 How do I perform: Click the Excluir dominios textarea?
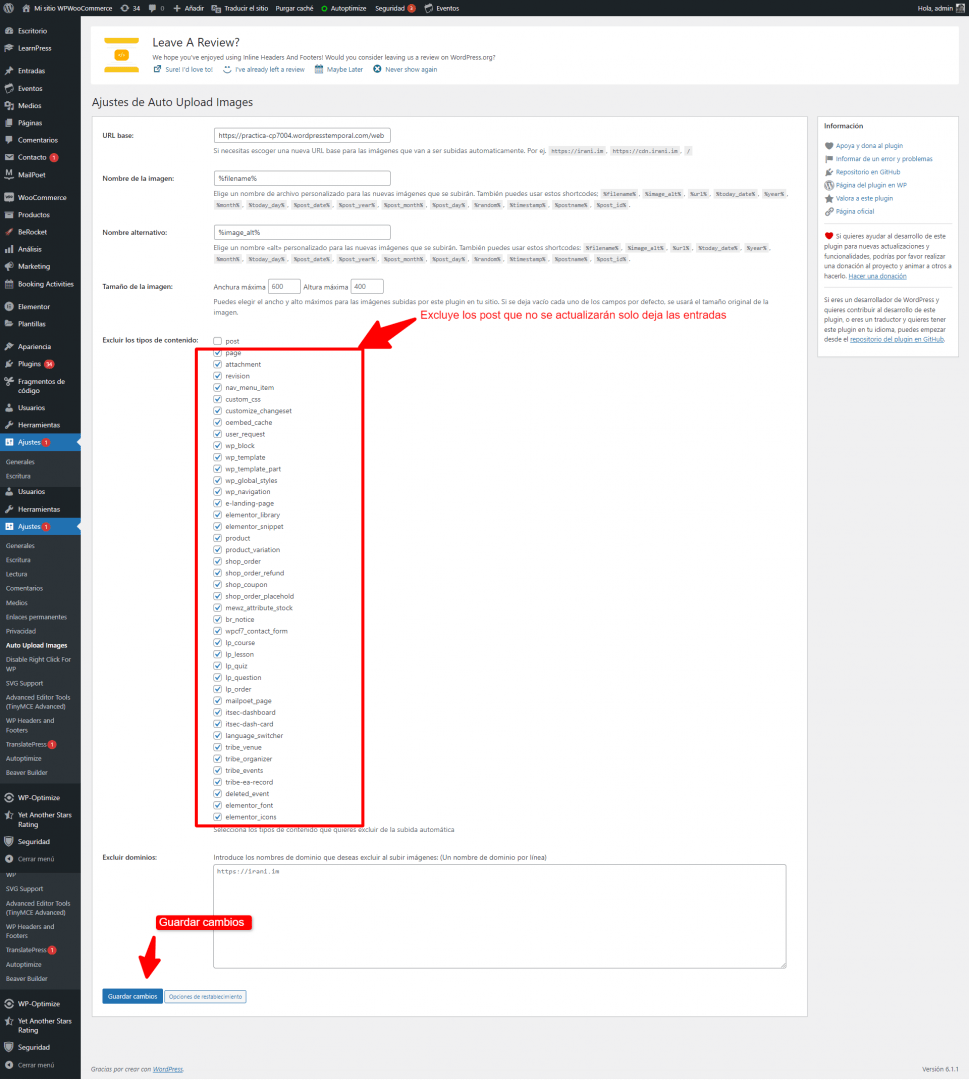click(499, 917)
